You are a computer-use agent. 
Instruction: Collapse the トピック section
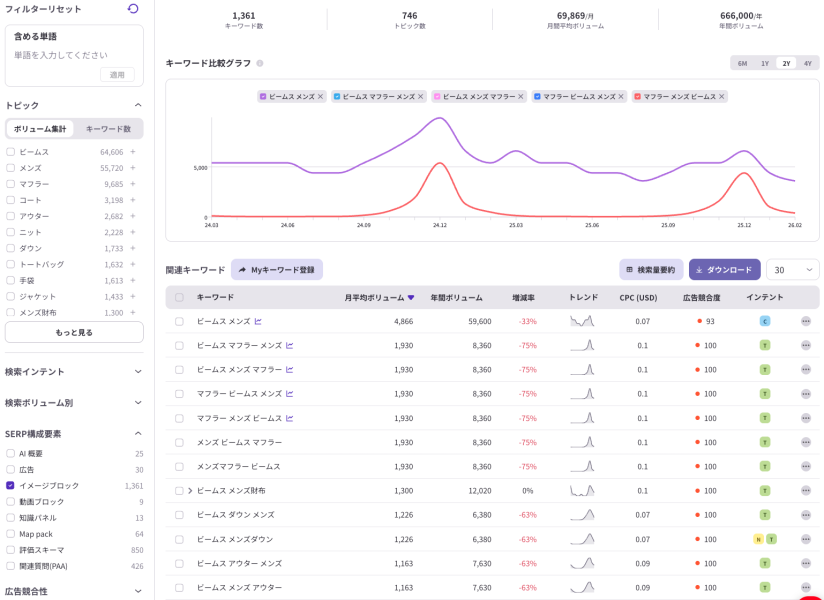tap(138, 105)
